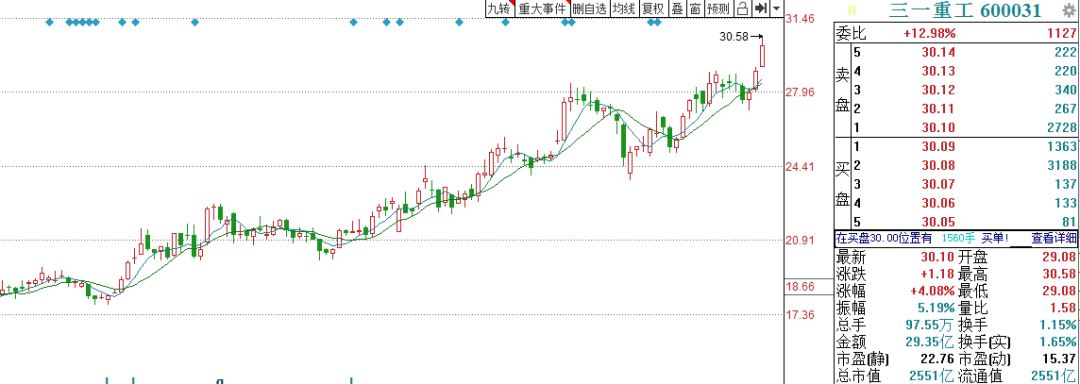Open the 预测 forecast tab
The image size is (1080, 384).
(x=718, y=8)
